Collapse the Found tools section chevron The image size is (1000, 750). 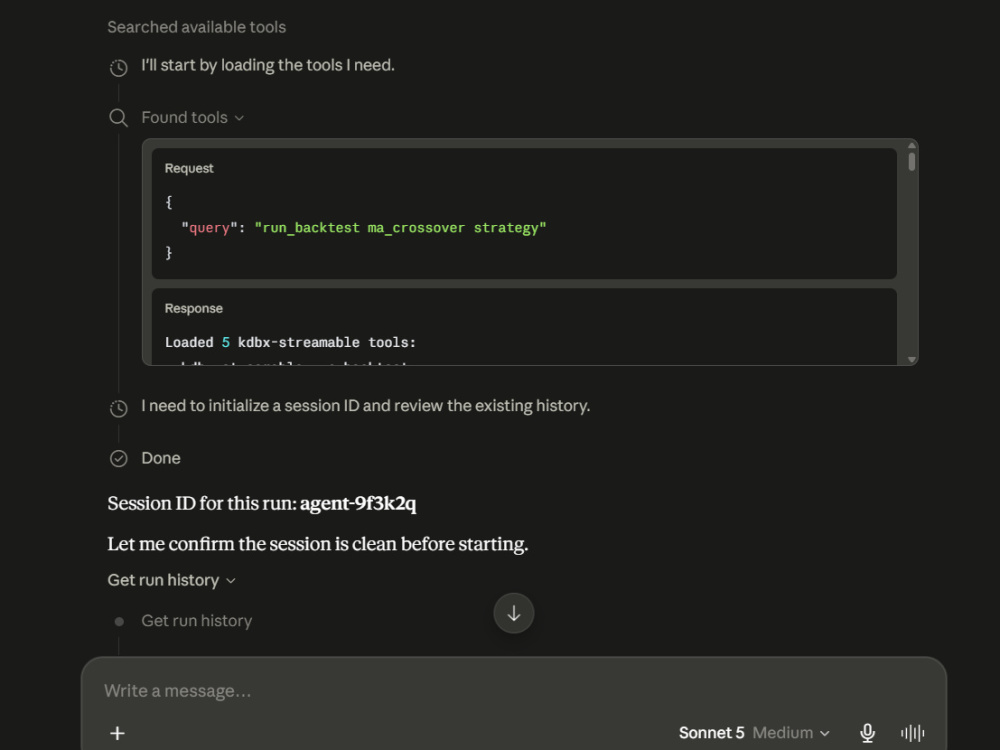[239, 118]
